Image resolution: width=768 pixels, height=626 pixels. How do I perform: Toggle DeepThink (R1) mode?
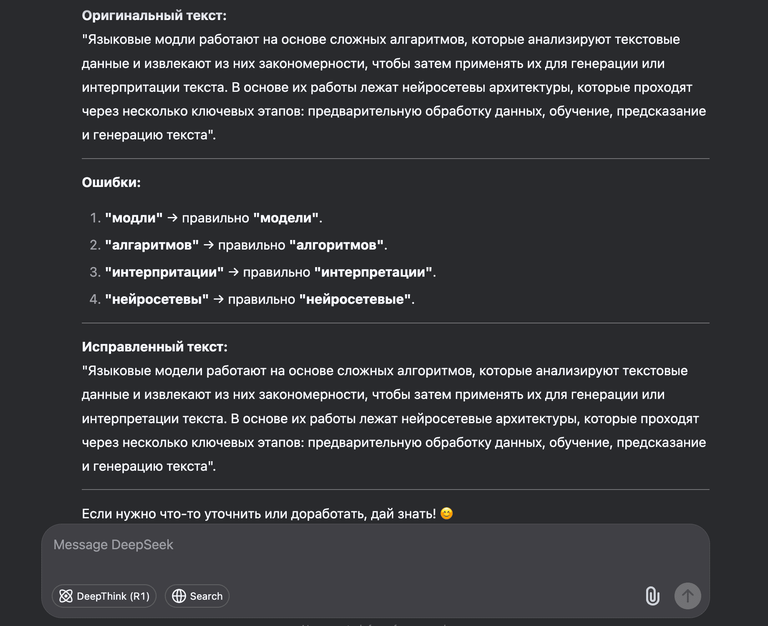[104, 596]
